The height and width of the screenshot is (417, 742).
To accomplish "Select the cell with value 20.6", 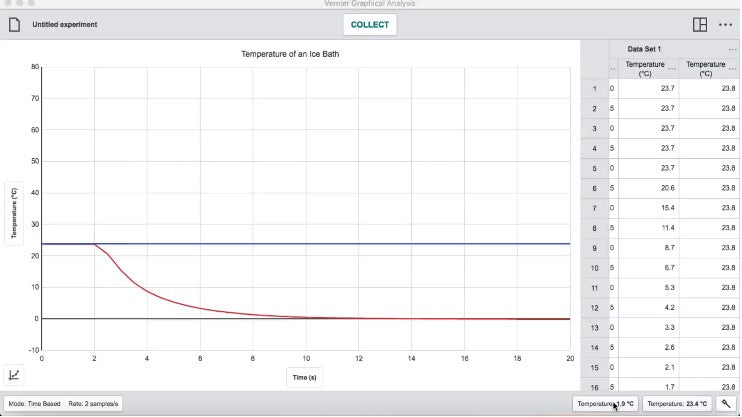I will pos(649,188).
